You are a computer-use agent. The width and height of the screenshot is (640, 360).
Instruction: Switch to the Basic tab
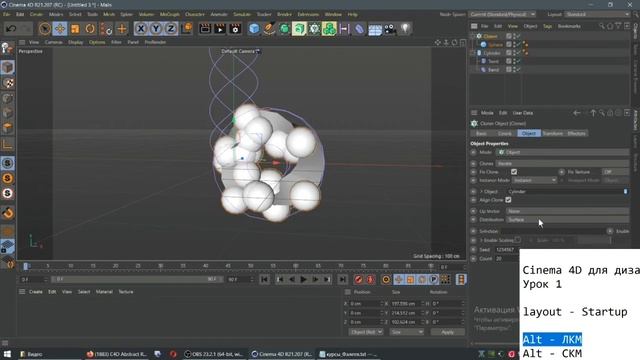point(481,133)
